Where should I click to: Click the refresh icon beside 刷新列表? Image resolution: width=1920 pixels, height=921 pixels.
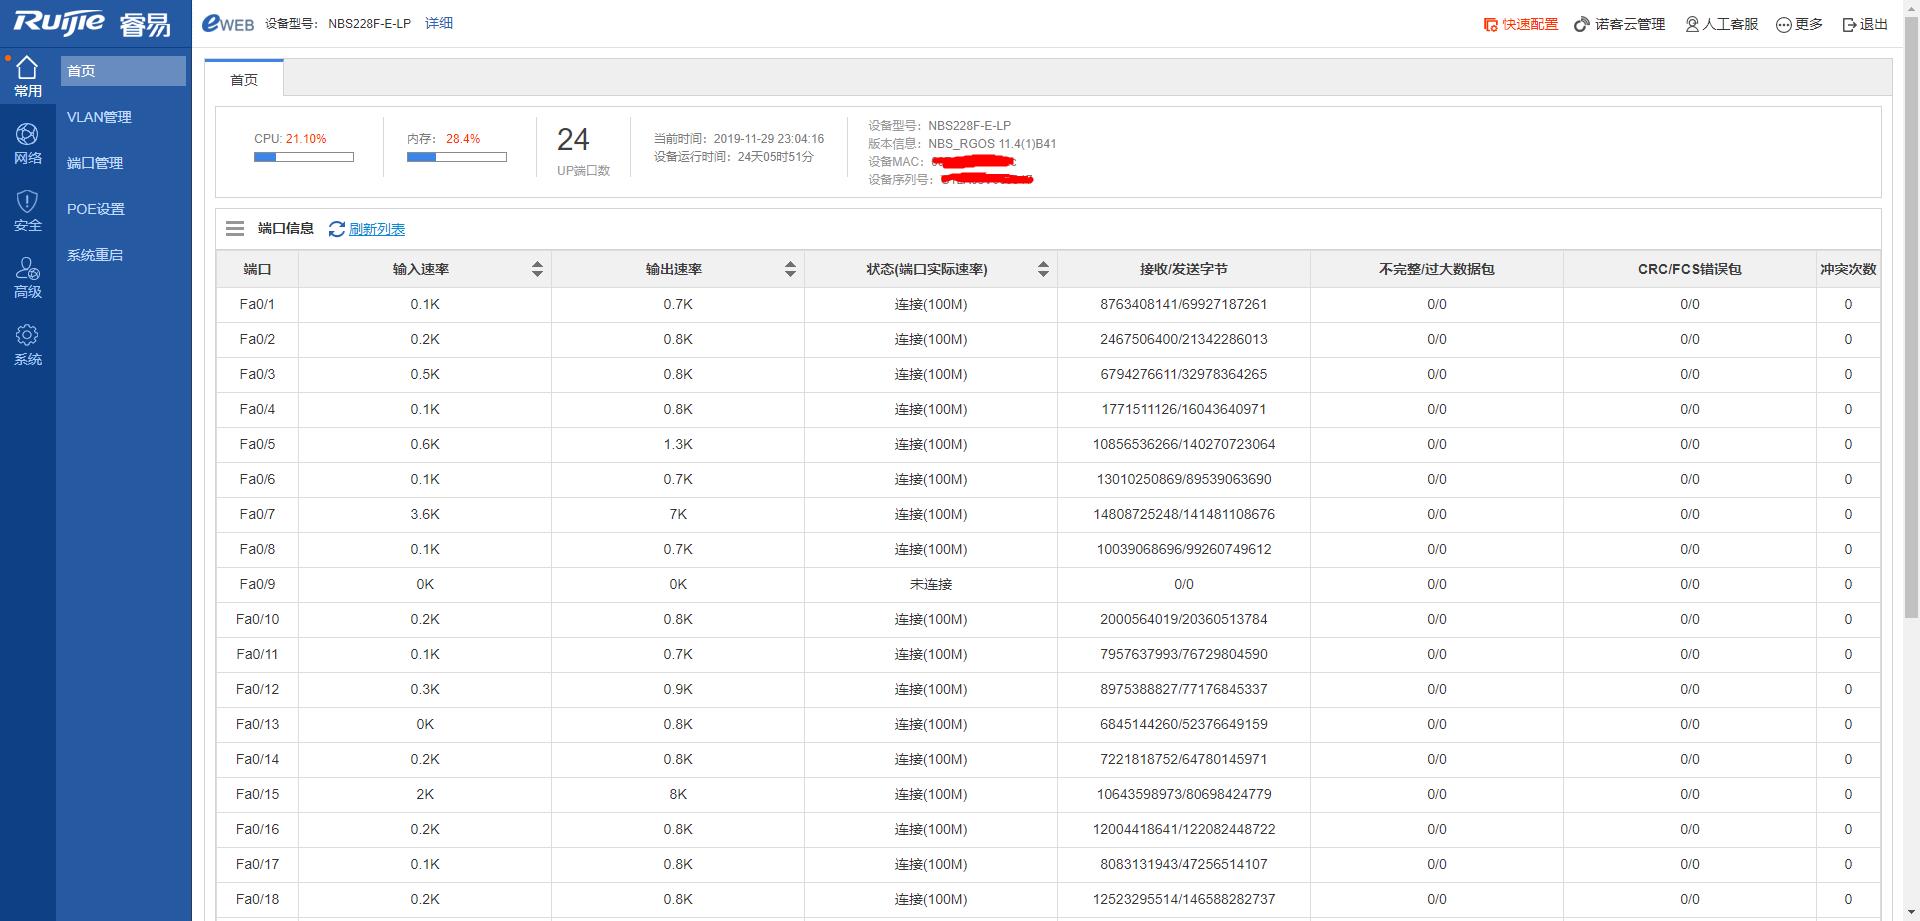(x=337, y=229)
